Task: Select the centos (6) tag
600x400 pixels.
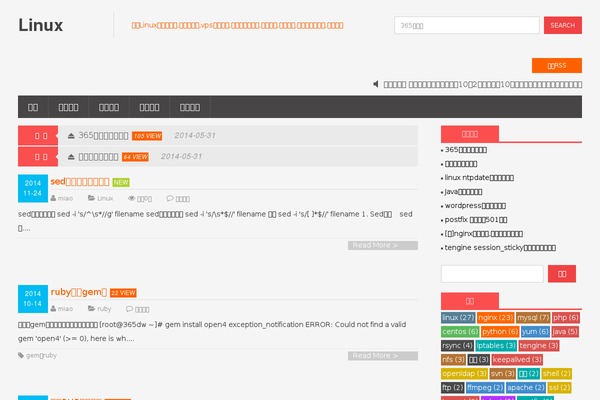Action: (x=460, y=331)
